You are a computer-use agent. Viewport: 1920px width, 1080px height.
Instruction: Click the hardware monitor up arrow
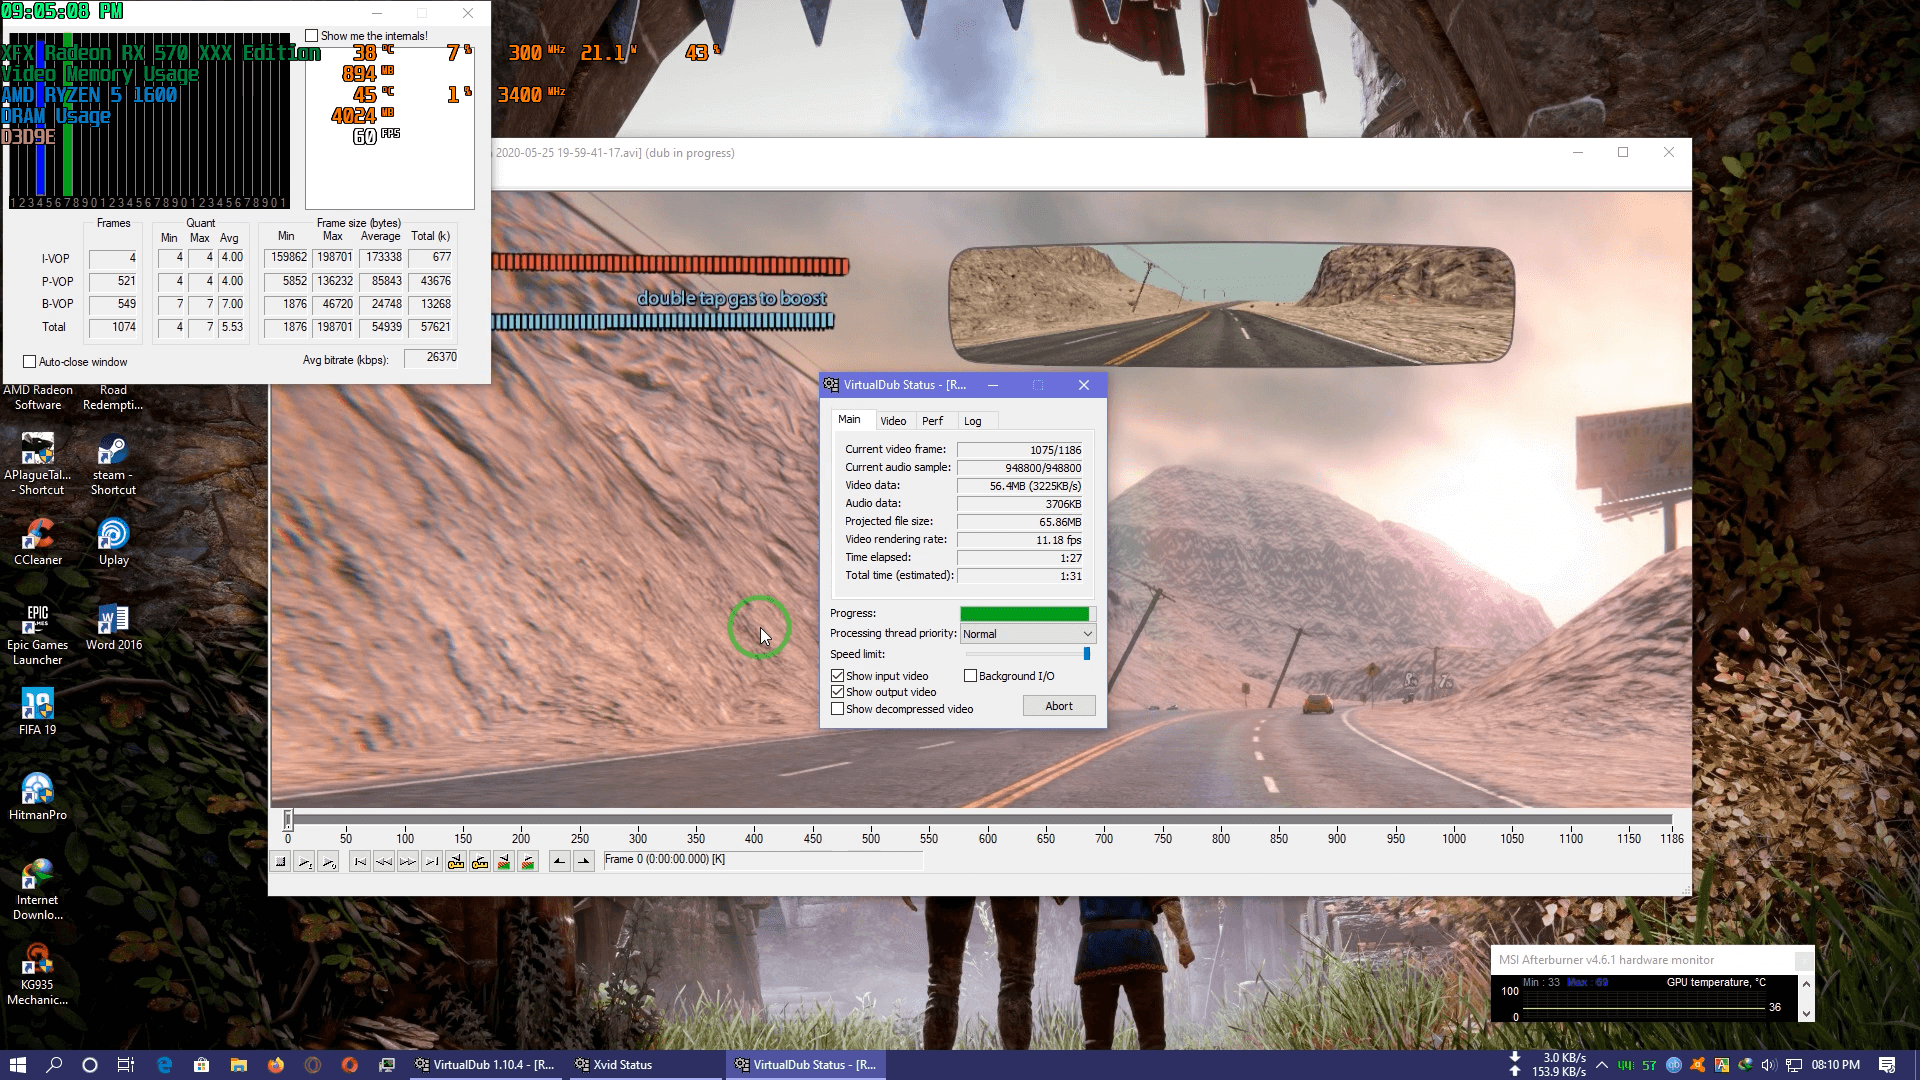point(1806,985)
